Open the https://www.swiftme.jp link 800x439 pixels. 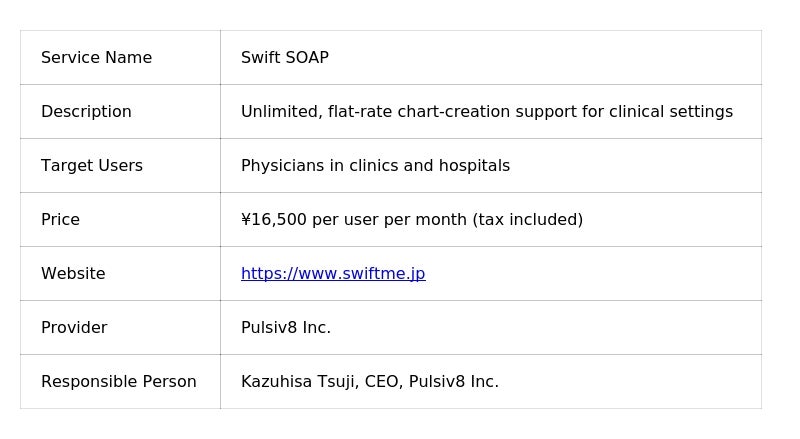click(x=333, y=273)
